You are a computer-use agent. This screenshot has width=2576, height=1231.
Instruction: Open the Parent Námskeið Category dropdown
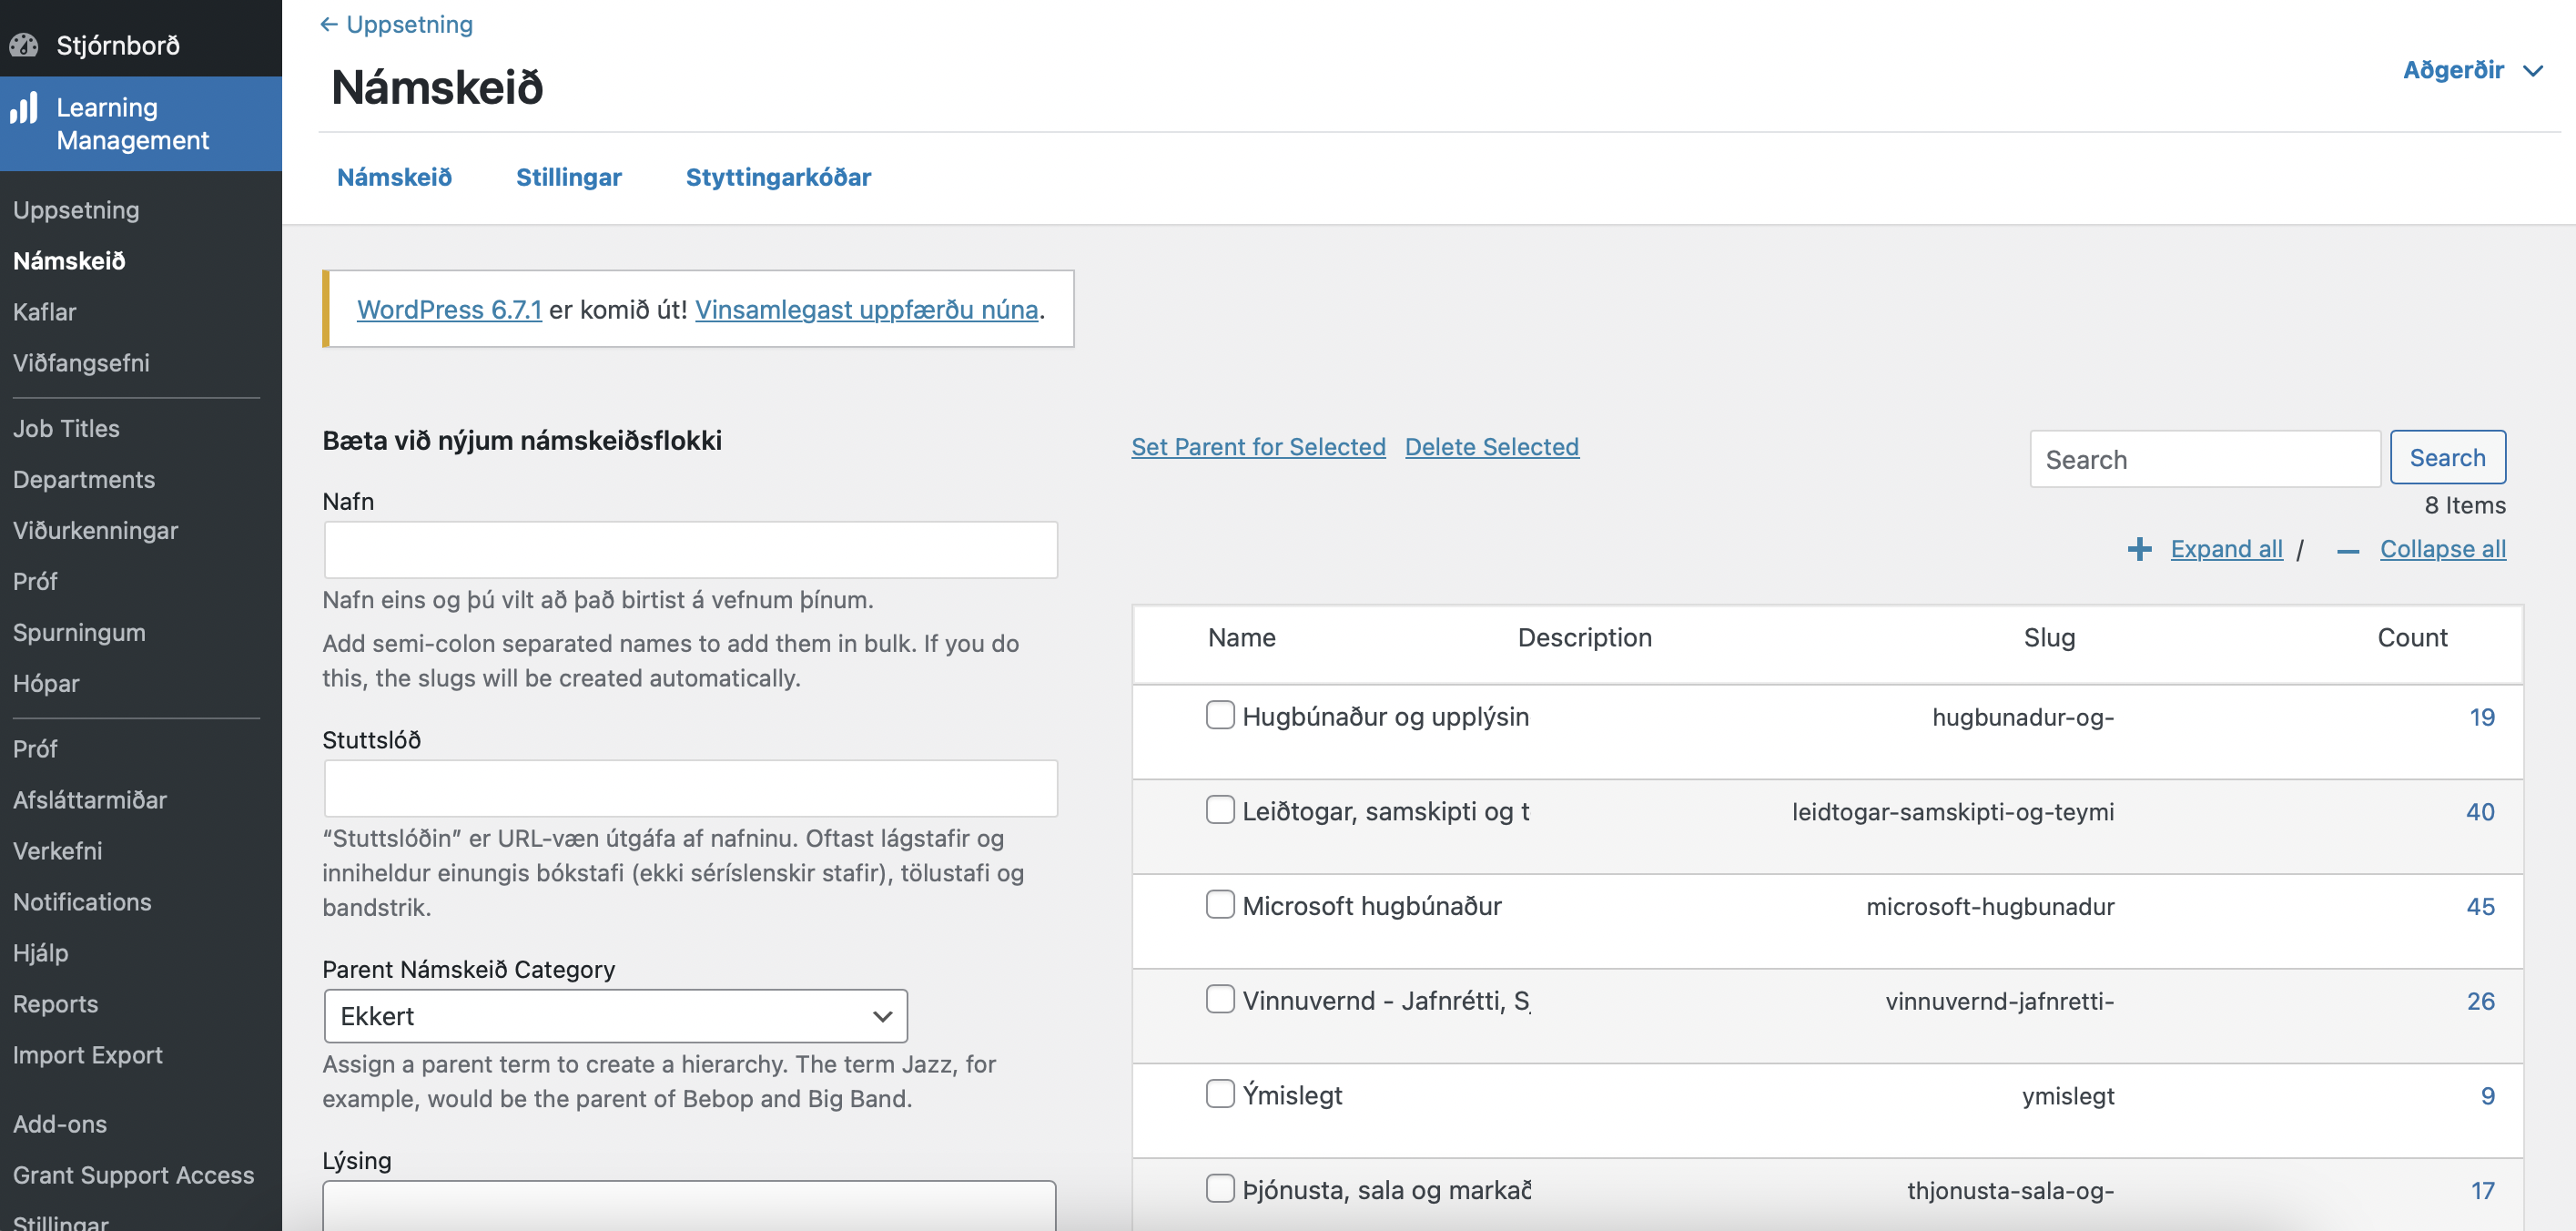[x=615, y=1016]
